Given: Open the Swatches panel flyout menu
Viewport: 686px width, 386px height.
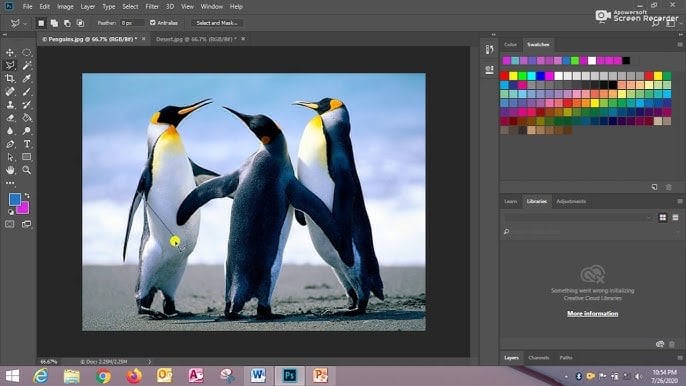Looking at the screenshot, I should point(679,45).
